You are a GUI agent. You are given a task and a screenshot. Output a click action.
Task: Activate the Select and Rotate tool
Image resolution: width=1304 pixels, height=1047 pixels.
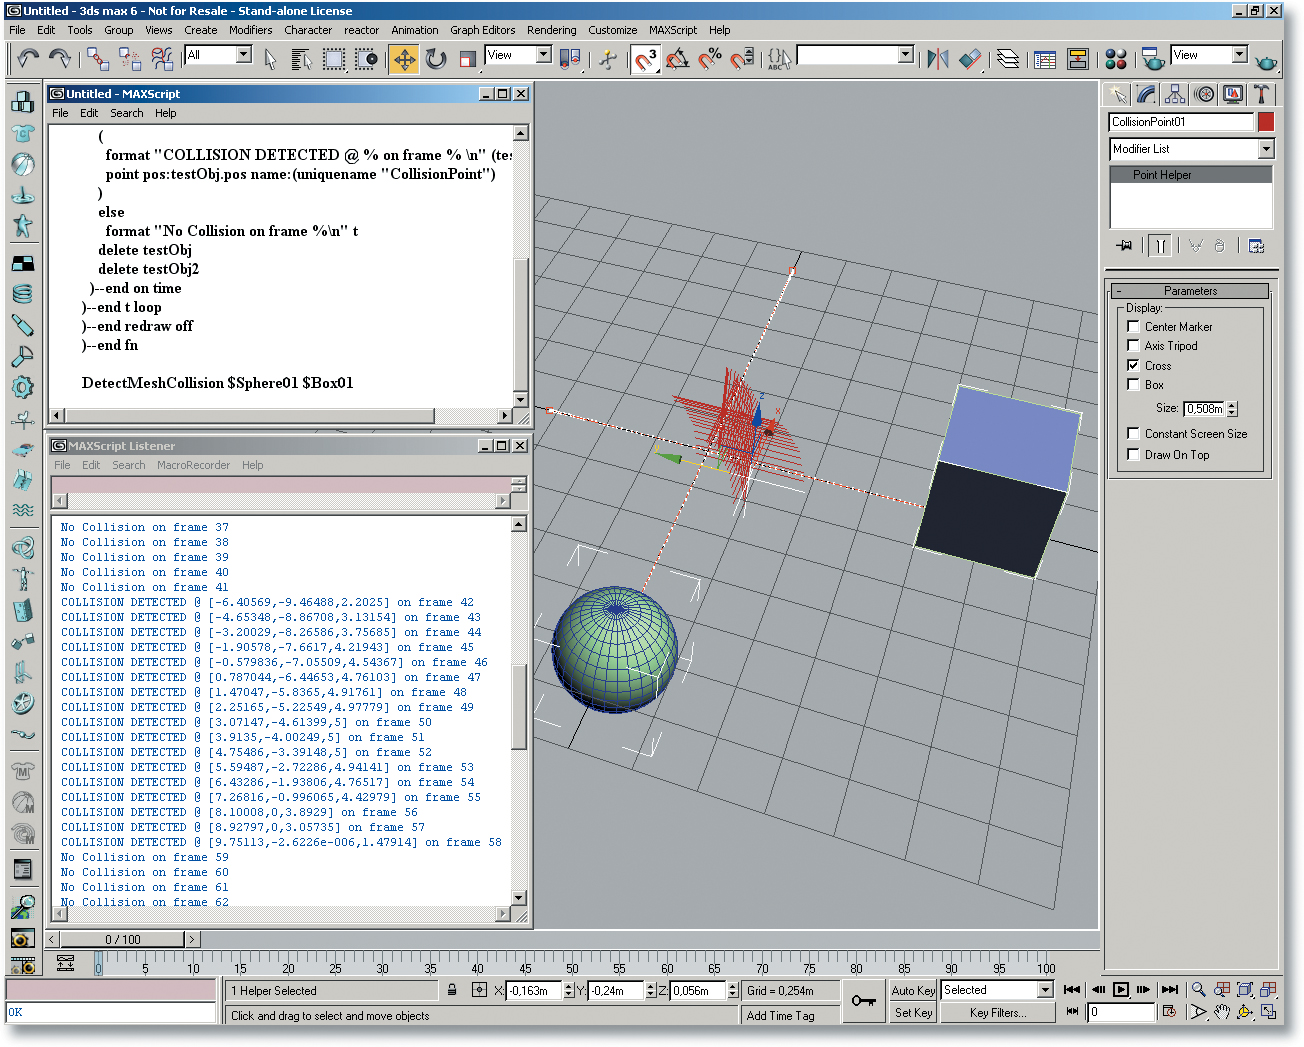[x=436, y=59]
